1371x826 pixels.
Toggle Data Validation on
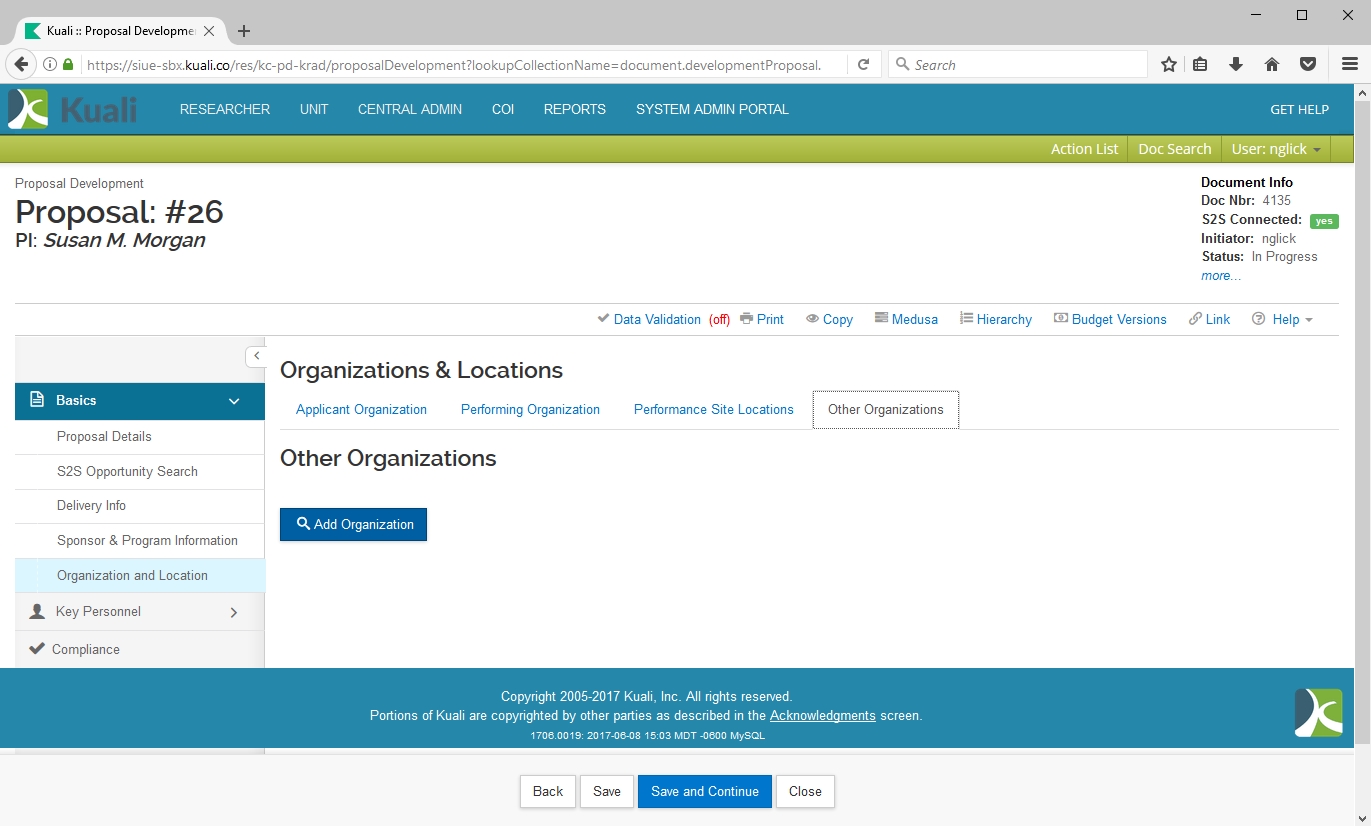point(656,319)
